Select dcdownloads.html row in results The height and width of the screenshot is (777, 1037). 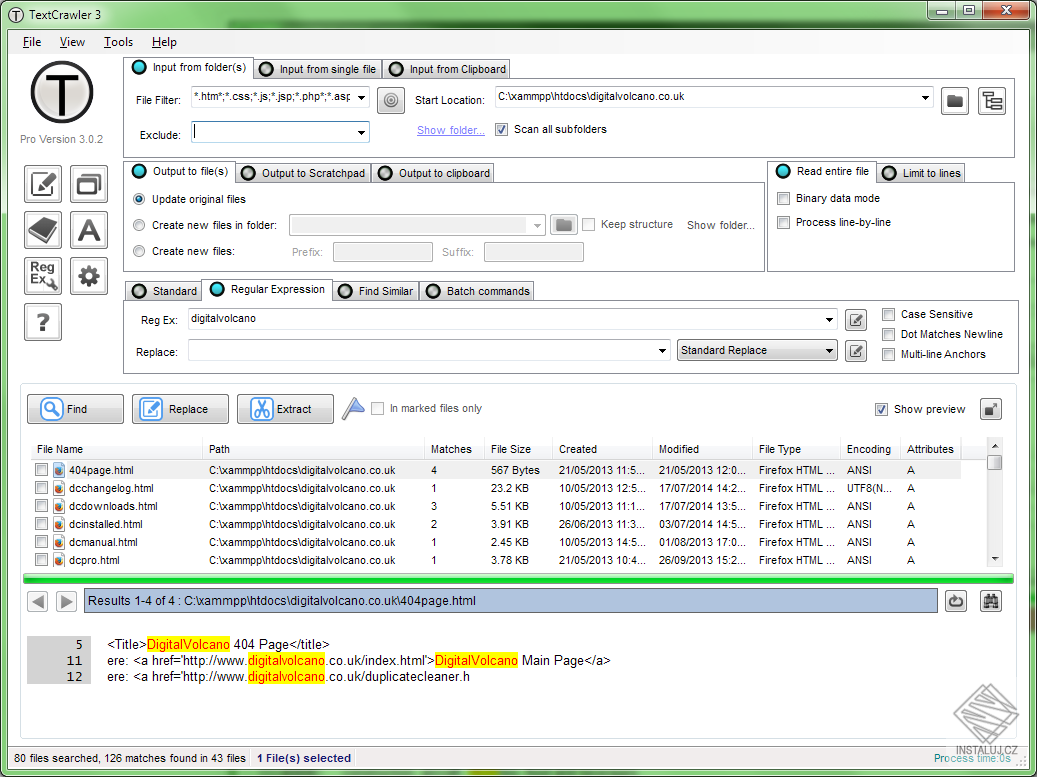496,507
